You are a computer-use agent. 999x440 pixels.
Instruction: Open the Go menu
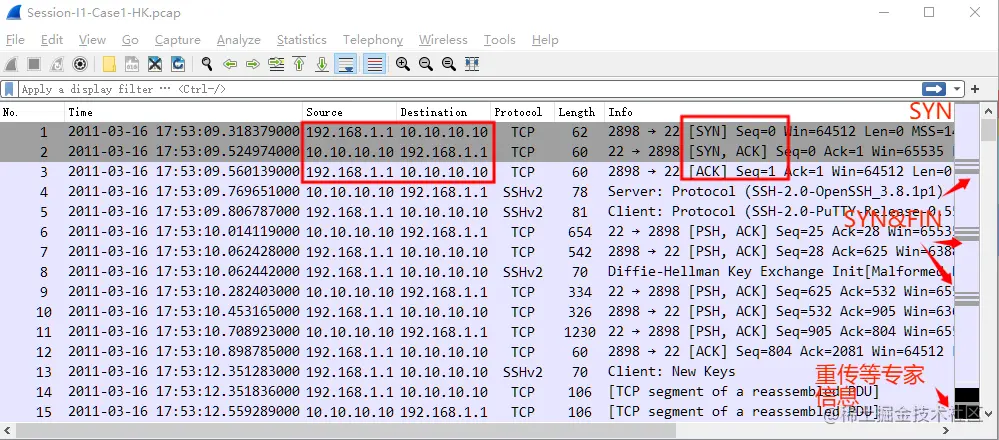click(x=130, y=40)
